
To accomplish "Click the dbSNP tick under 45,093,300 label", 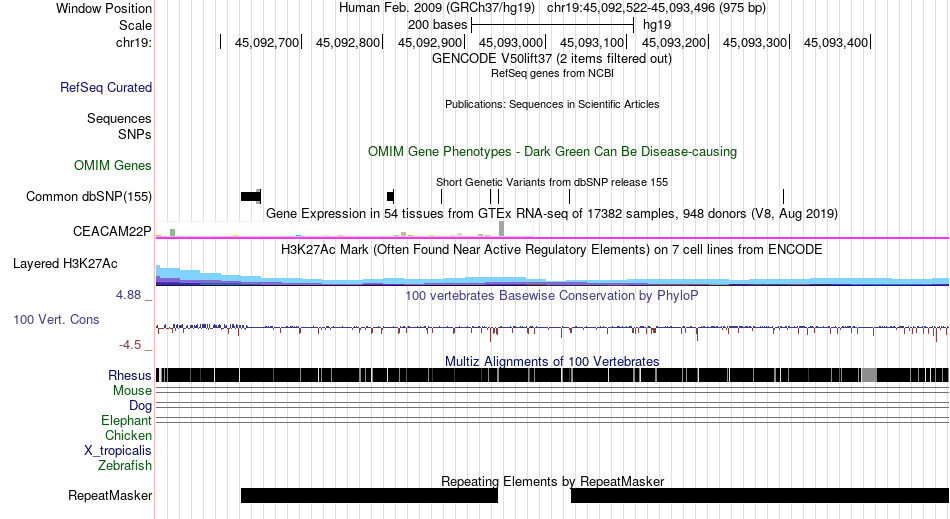I will coord(783,196).
